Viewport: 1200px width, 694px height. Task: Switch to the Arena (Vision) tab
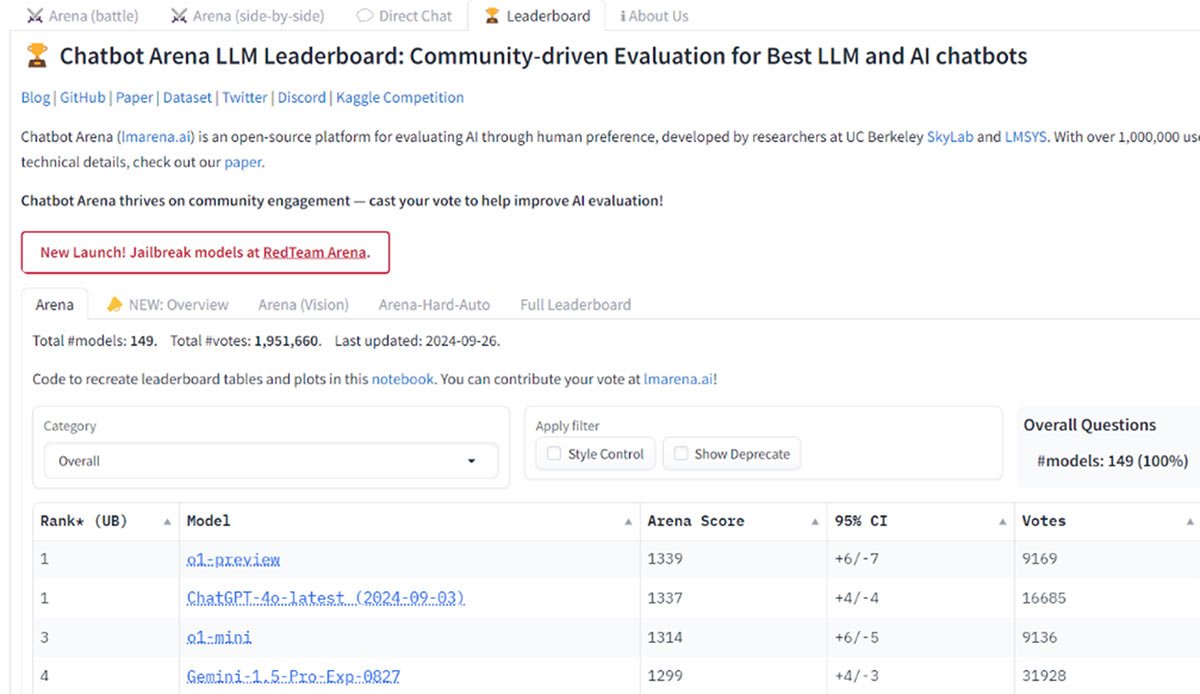(303, 305)
